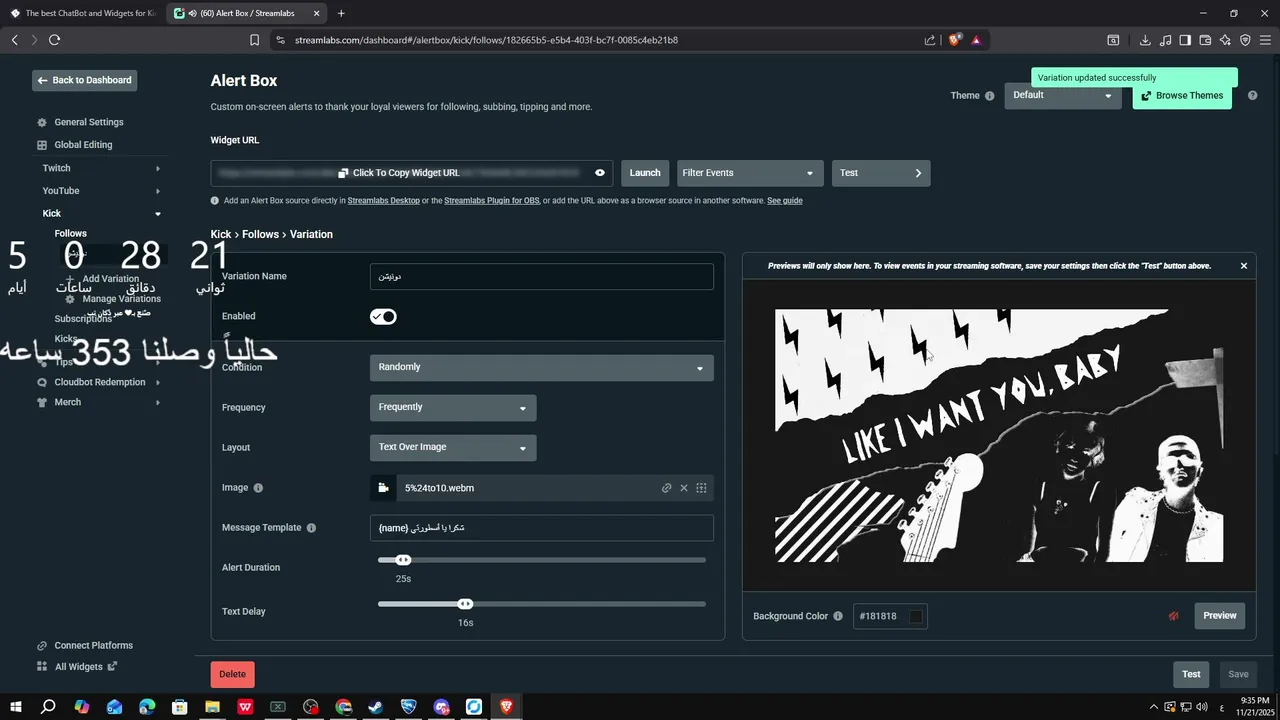
Task: Open the Theme Default dropdown
Action: 1063,96
